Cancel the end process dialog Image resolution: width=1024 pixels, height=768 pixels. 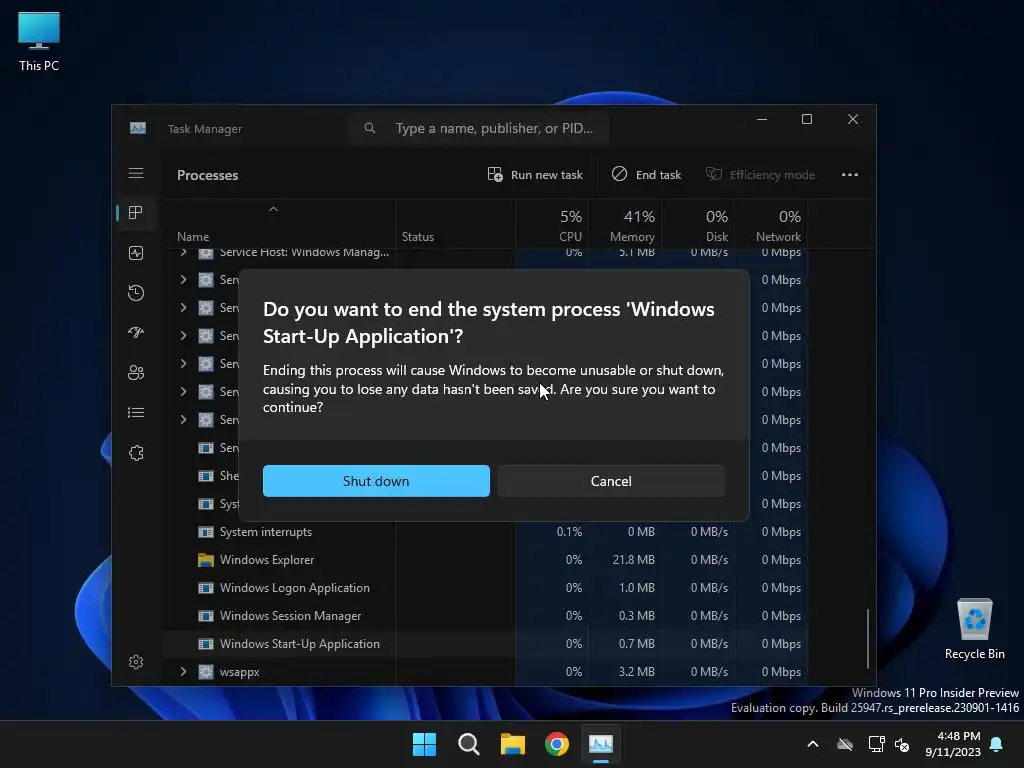[611, 481]
